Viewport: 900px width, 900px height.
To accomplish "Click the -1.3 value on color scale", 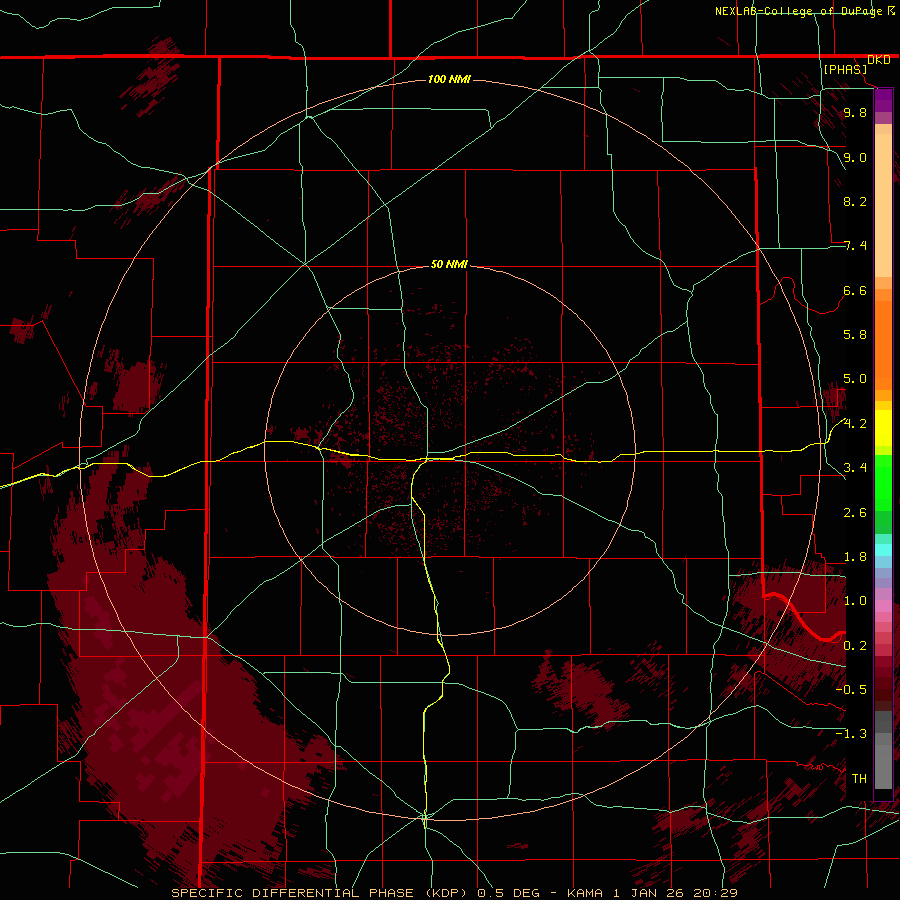I will (851, 734).
